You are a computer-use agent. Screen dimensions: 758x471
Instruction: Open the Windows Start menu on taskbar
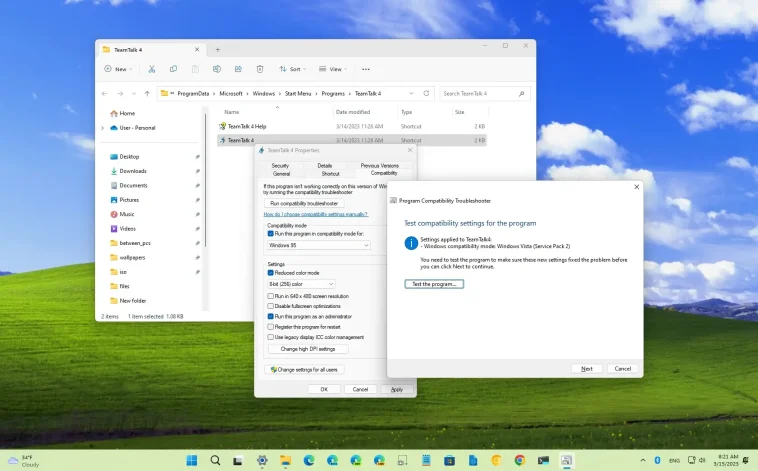click(190, 460)
